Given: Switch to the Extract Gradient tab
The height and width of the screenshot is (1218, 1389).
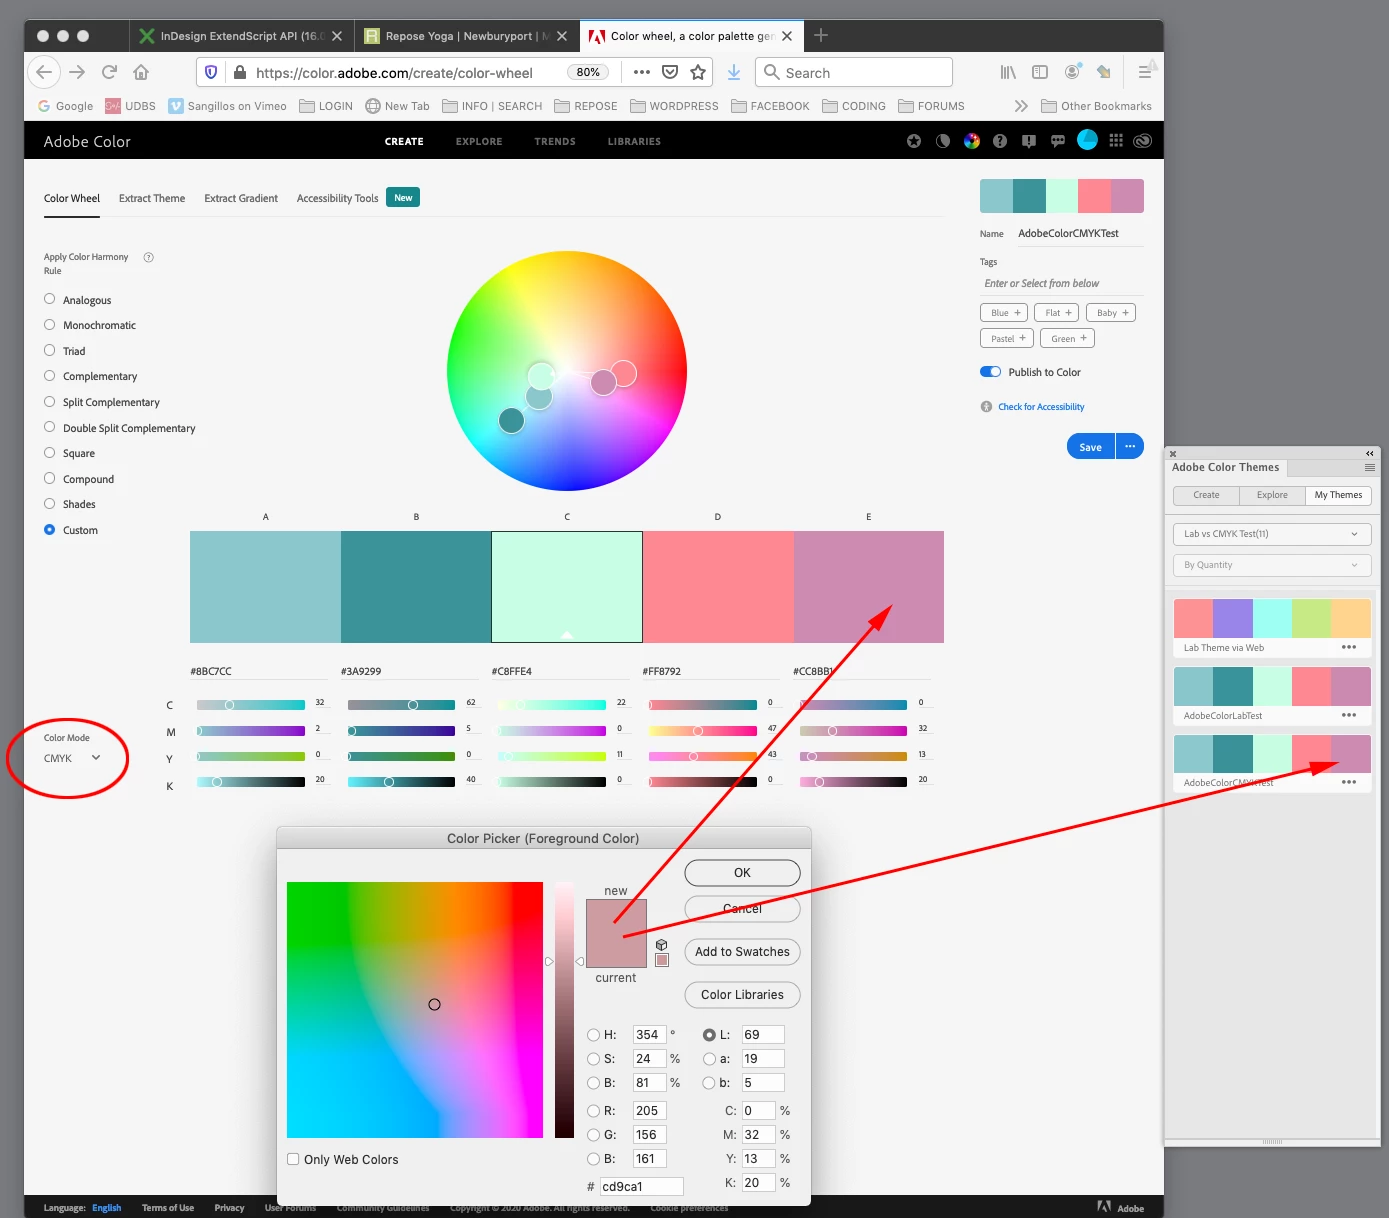Looking at the screenshot, I should pyautogui.click(x=241, y=198).
